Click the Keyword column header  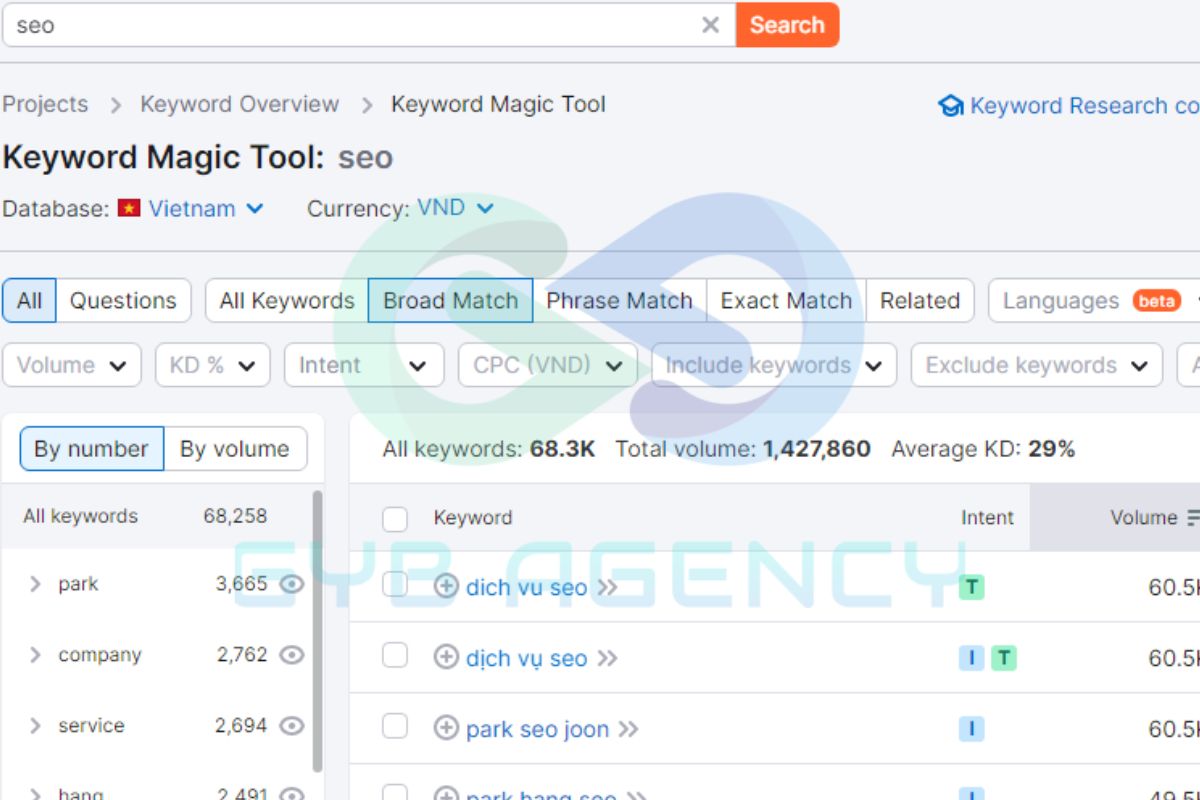coord(472,517)
